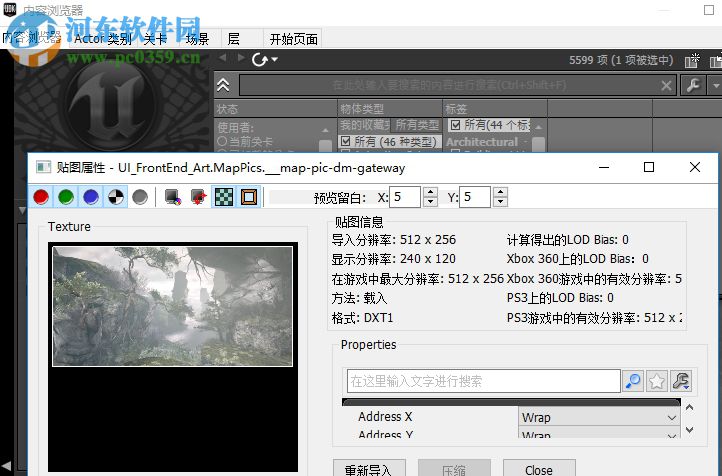
Task: Toggle the red channel view
Action: [41, 197]
